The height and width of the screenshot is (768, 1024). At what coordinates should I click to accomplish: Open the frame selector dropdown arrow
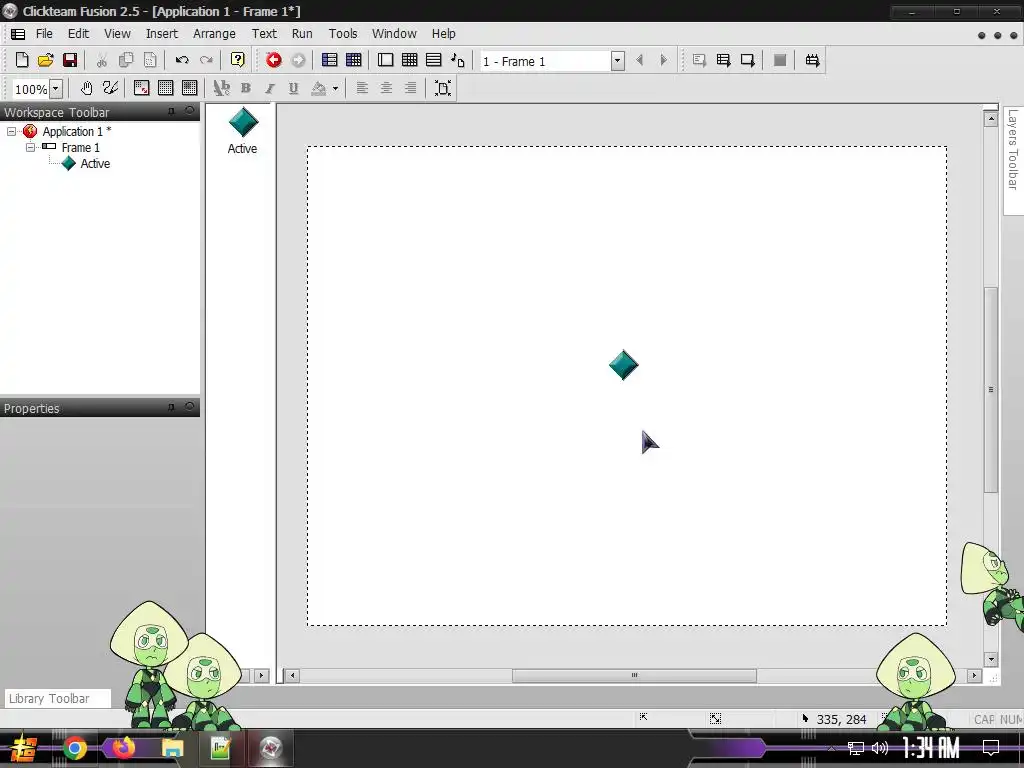click(x=618, y=61)
